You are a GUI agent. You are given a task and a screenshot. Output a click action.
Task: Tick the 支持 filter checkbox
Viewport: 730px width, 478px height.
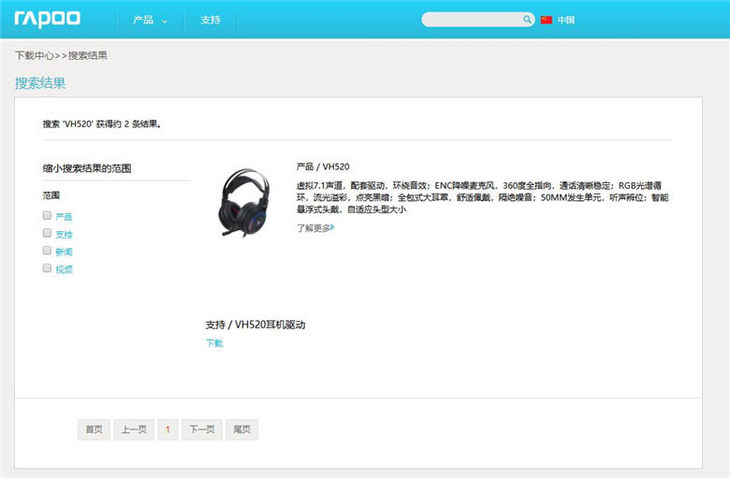coord(47,233)
